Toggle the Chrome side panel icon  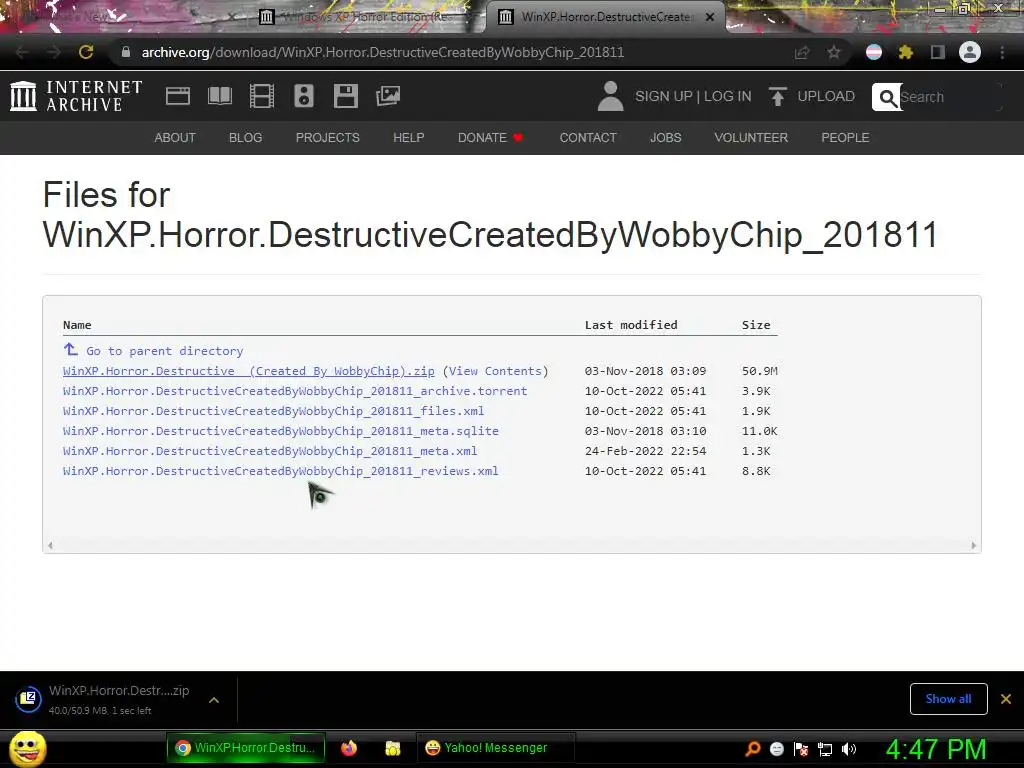[938, 52]
